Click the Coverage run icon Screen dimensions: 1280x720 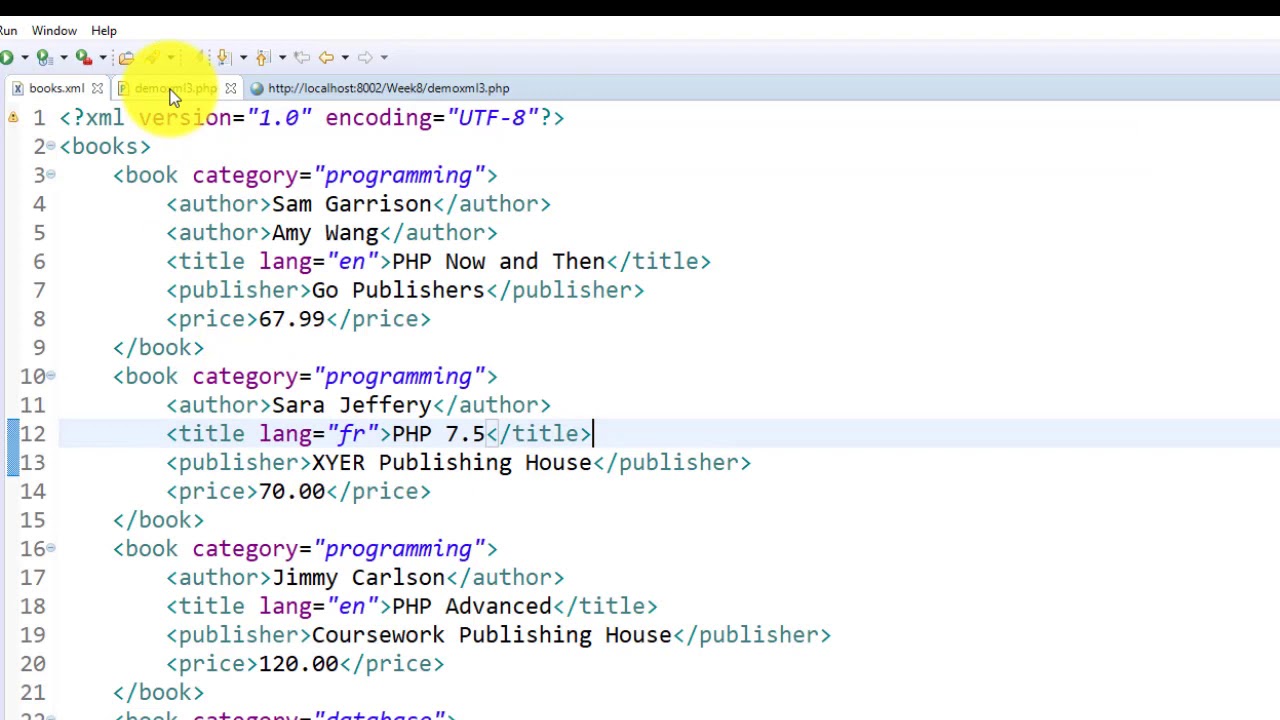(44, 58)
